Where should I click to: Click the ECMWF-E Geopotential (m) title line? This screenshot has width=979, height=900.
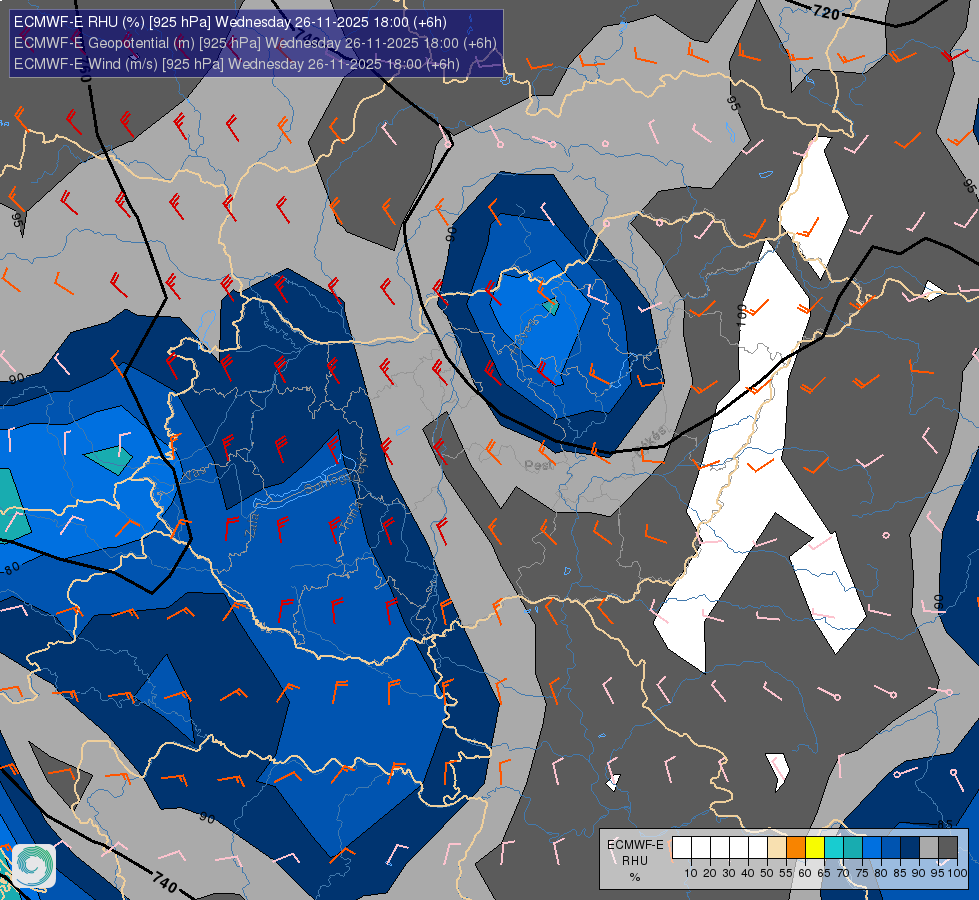click(255, 43)
